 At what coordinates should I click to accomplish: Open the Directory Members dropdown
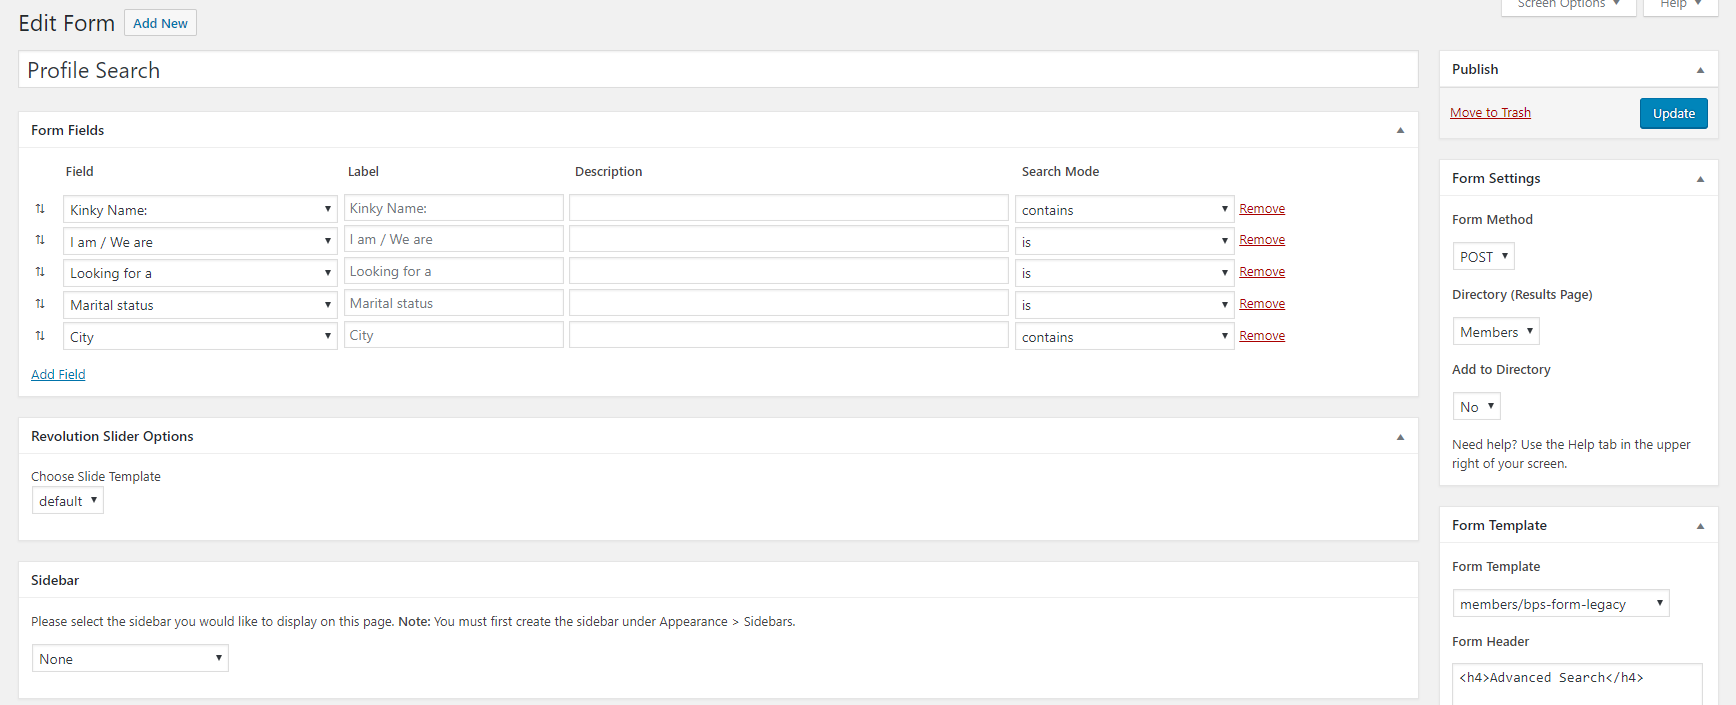click(x=1495, y=332)
